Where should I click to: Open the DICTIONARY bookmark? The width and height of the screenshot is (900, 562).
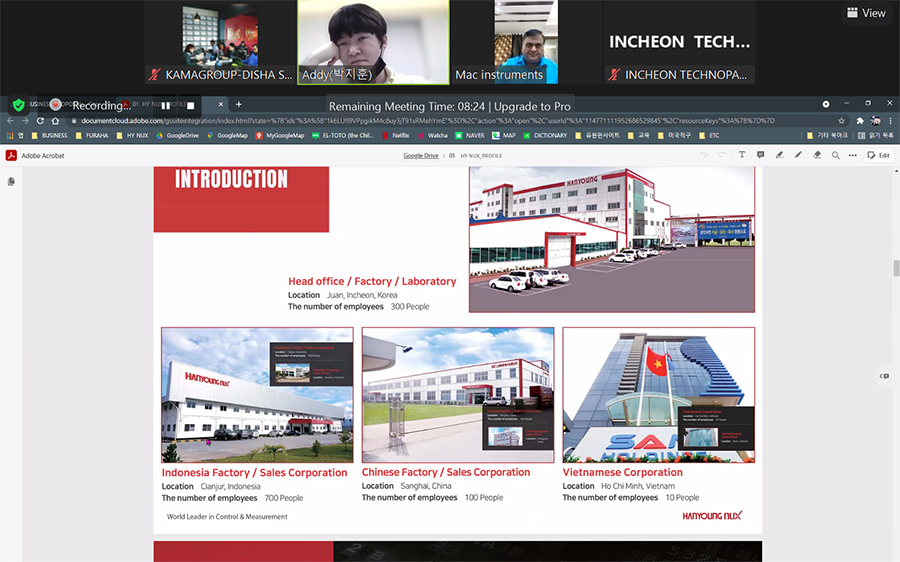[x=545, y=135]
